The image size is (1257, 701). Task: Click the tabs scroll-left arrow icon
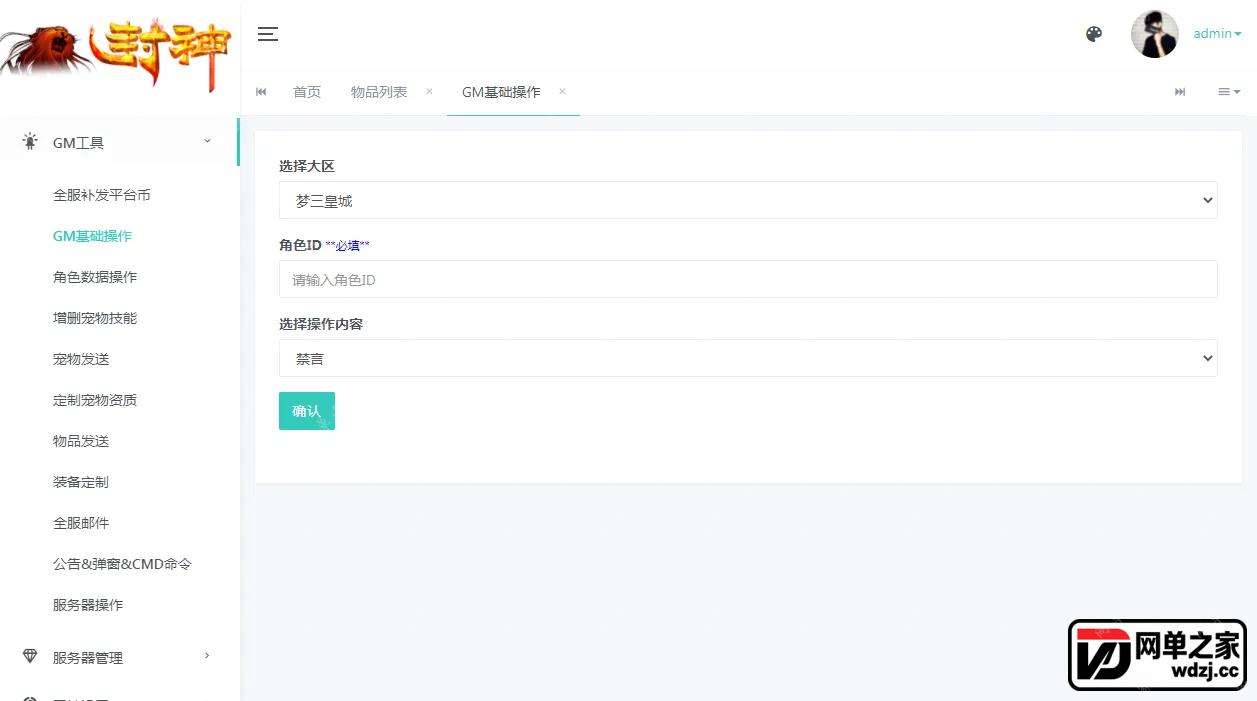[261, 92]
